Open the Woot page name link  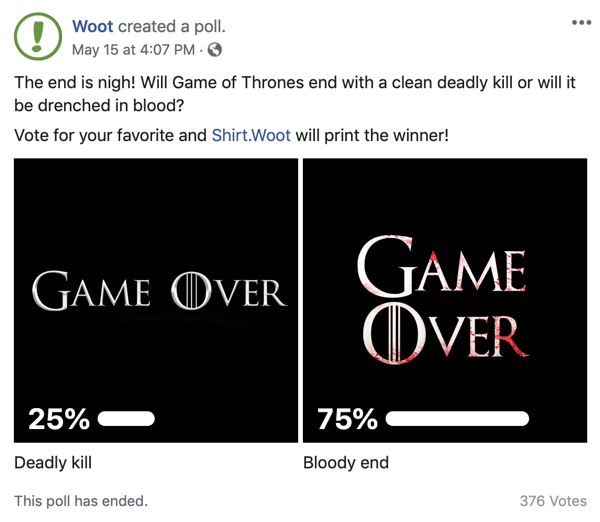coord(93,26)
